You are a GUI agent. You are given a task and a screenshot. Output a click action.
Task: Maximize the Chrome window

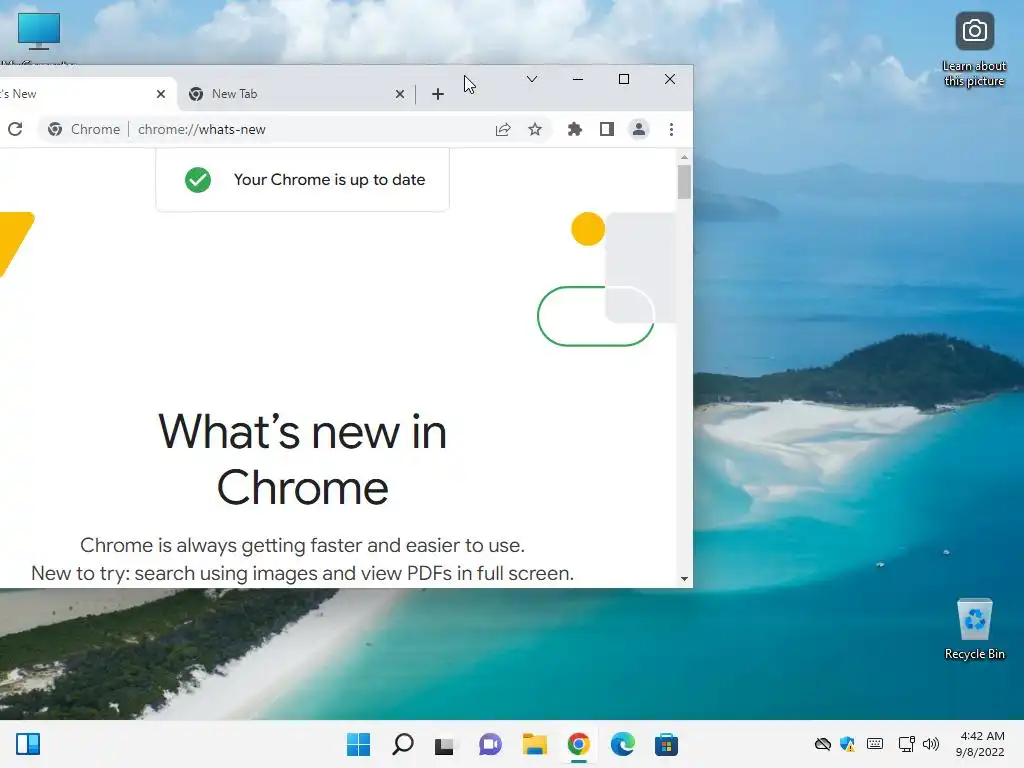tap(624, 79)
